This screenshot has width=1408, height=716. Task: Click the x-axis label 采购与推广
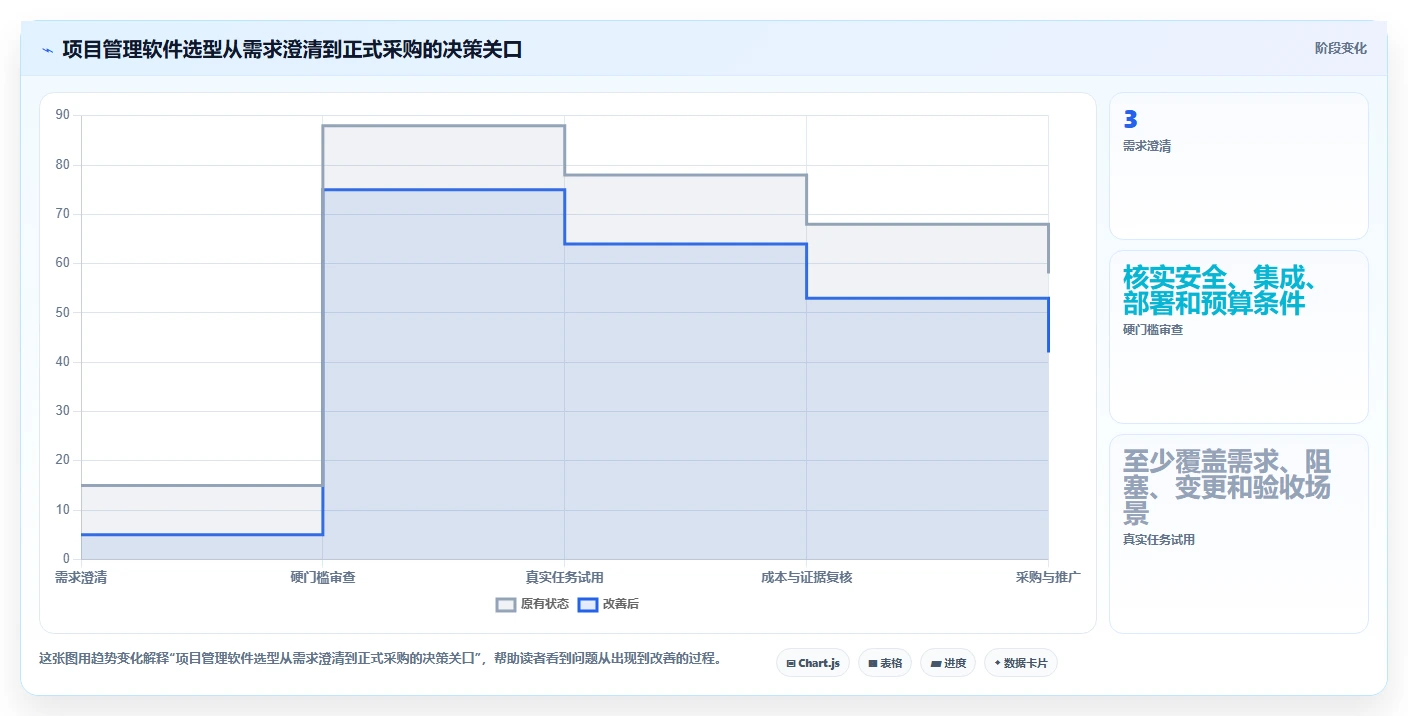[x=1048, y=577]
